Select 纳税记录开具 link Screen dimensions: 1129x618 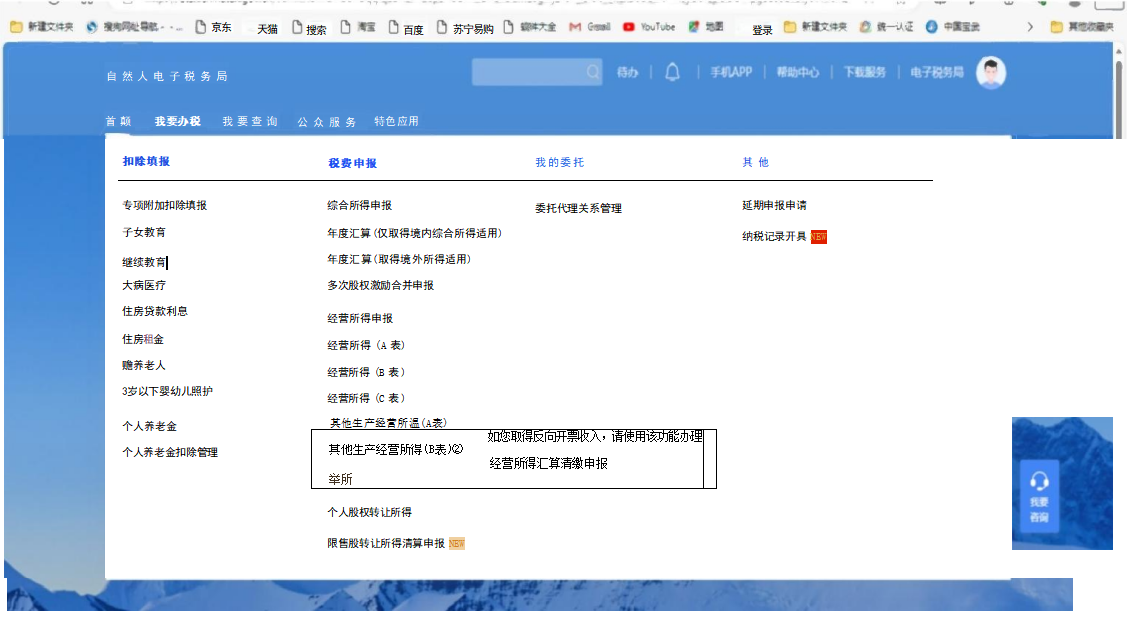click(x=774, y=237)
